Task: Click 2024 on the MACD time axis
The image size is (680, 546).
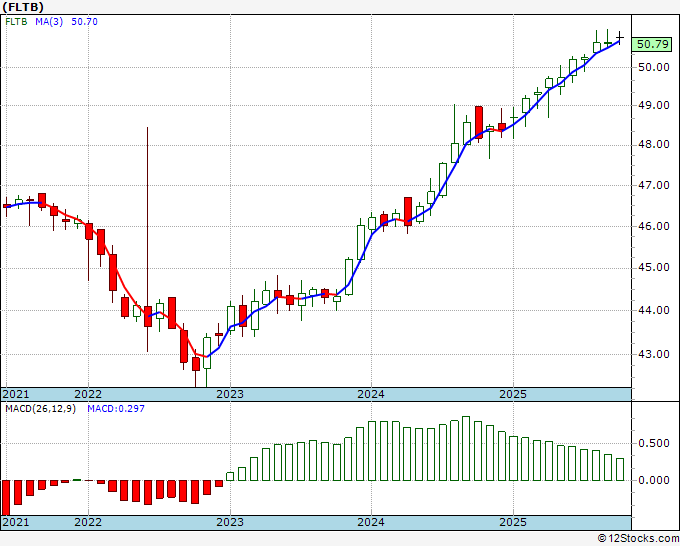Action: pos(371,522)
